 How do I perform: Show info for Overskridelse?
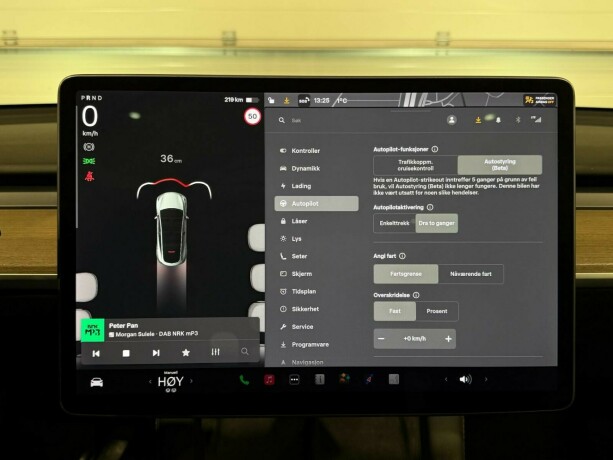[x=416, y=295]
